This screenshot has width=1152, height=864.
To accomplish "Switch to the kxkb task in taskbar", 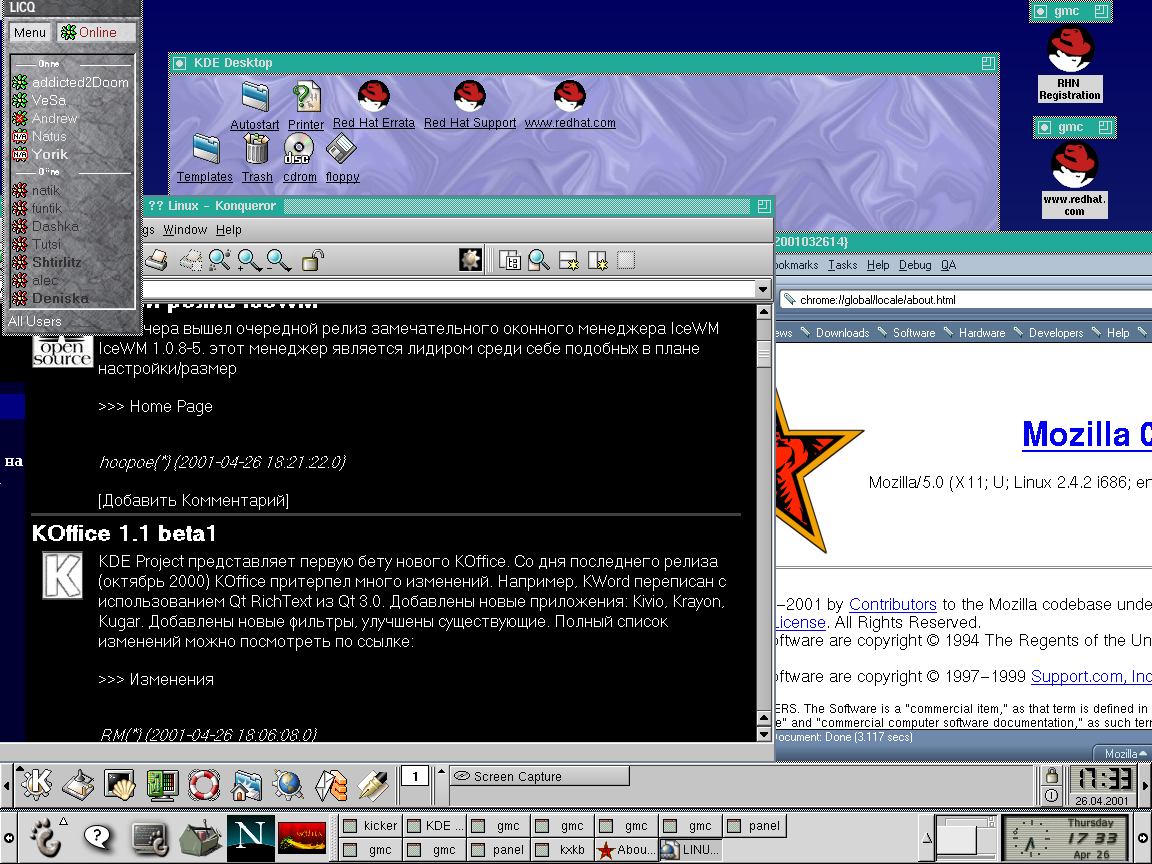I will tap(566, 850).
